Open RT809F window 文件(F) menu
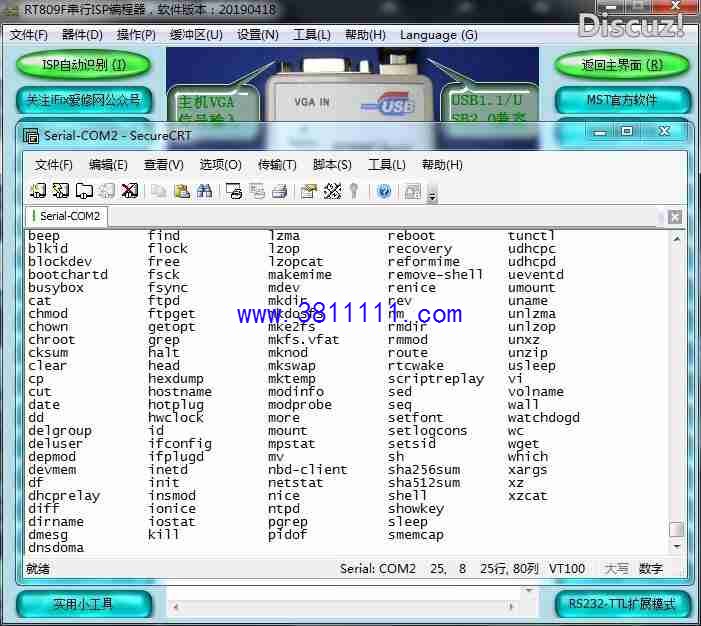 [29, 34]
